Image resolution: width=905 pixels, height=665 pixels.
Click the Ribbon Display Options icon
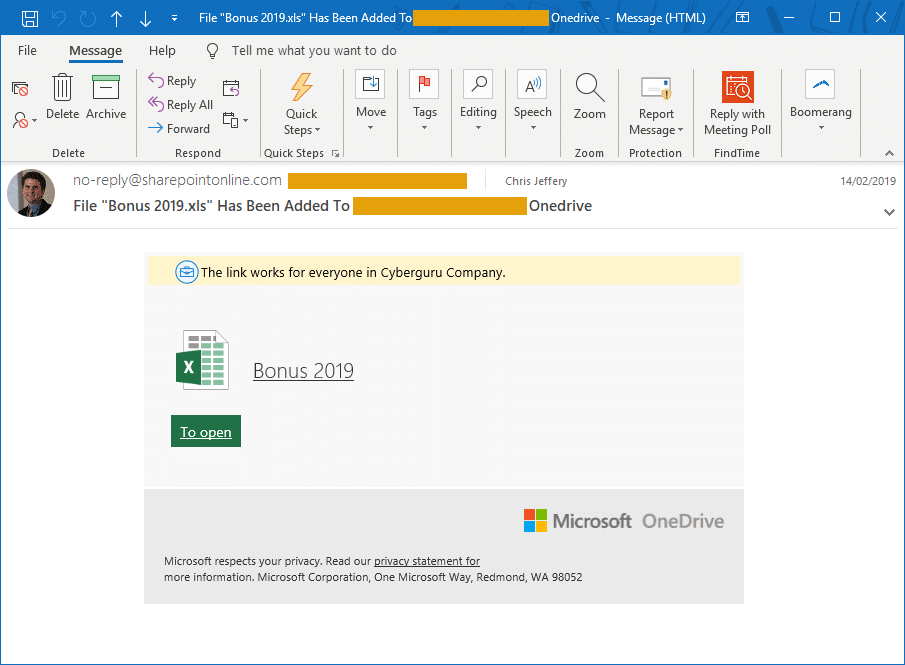(x=742, y=18)
